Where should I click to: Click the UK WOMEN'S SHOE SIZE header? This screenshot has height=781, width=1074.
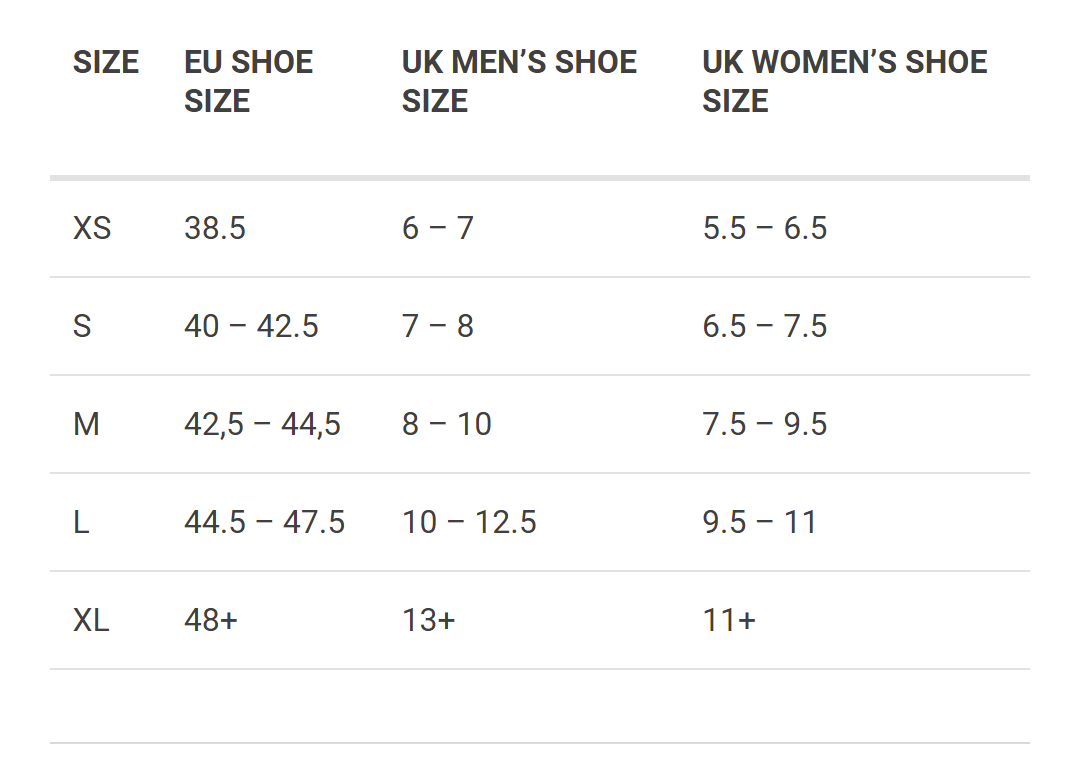(844, 81)
